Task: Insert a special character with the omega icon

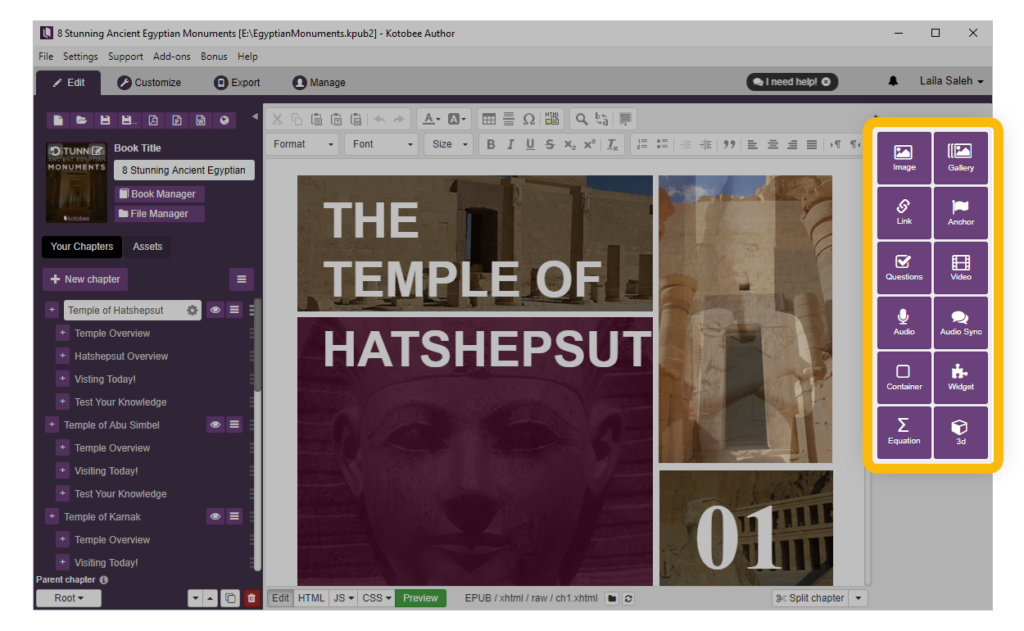Action: tap(528, 119)
